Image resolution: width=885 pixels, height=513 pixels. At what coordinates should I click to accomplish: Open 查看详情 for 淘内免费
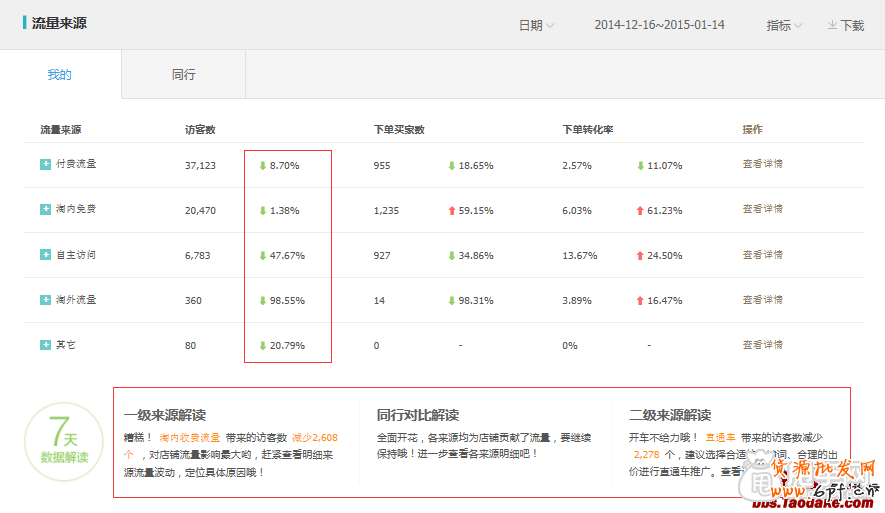763,209
